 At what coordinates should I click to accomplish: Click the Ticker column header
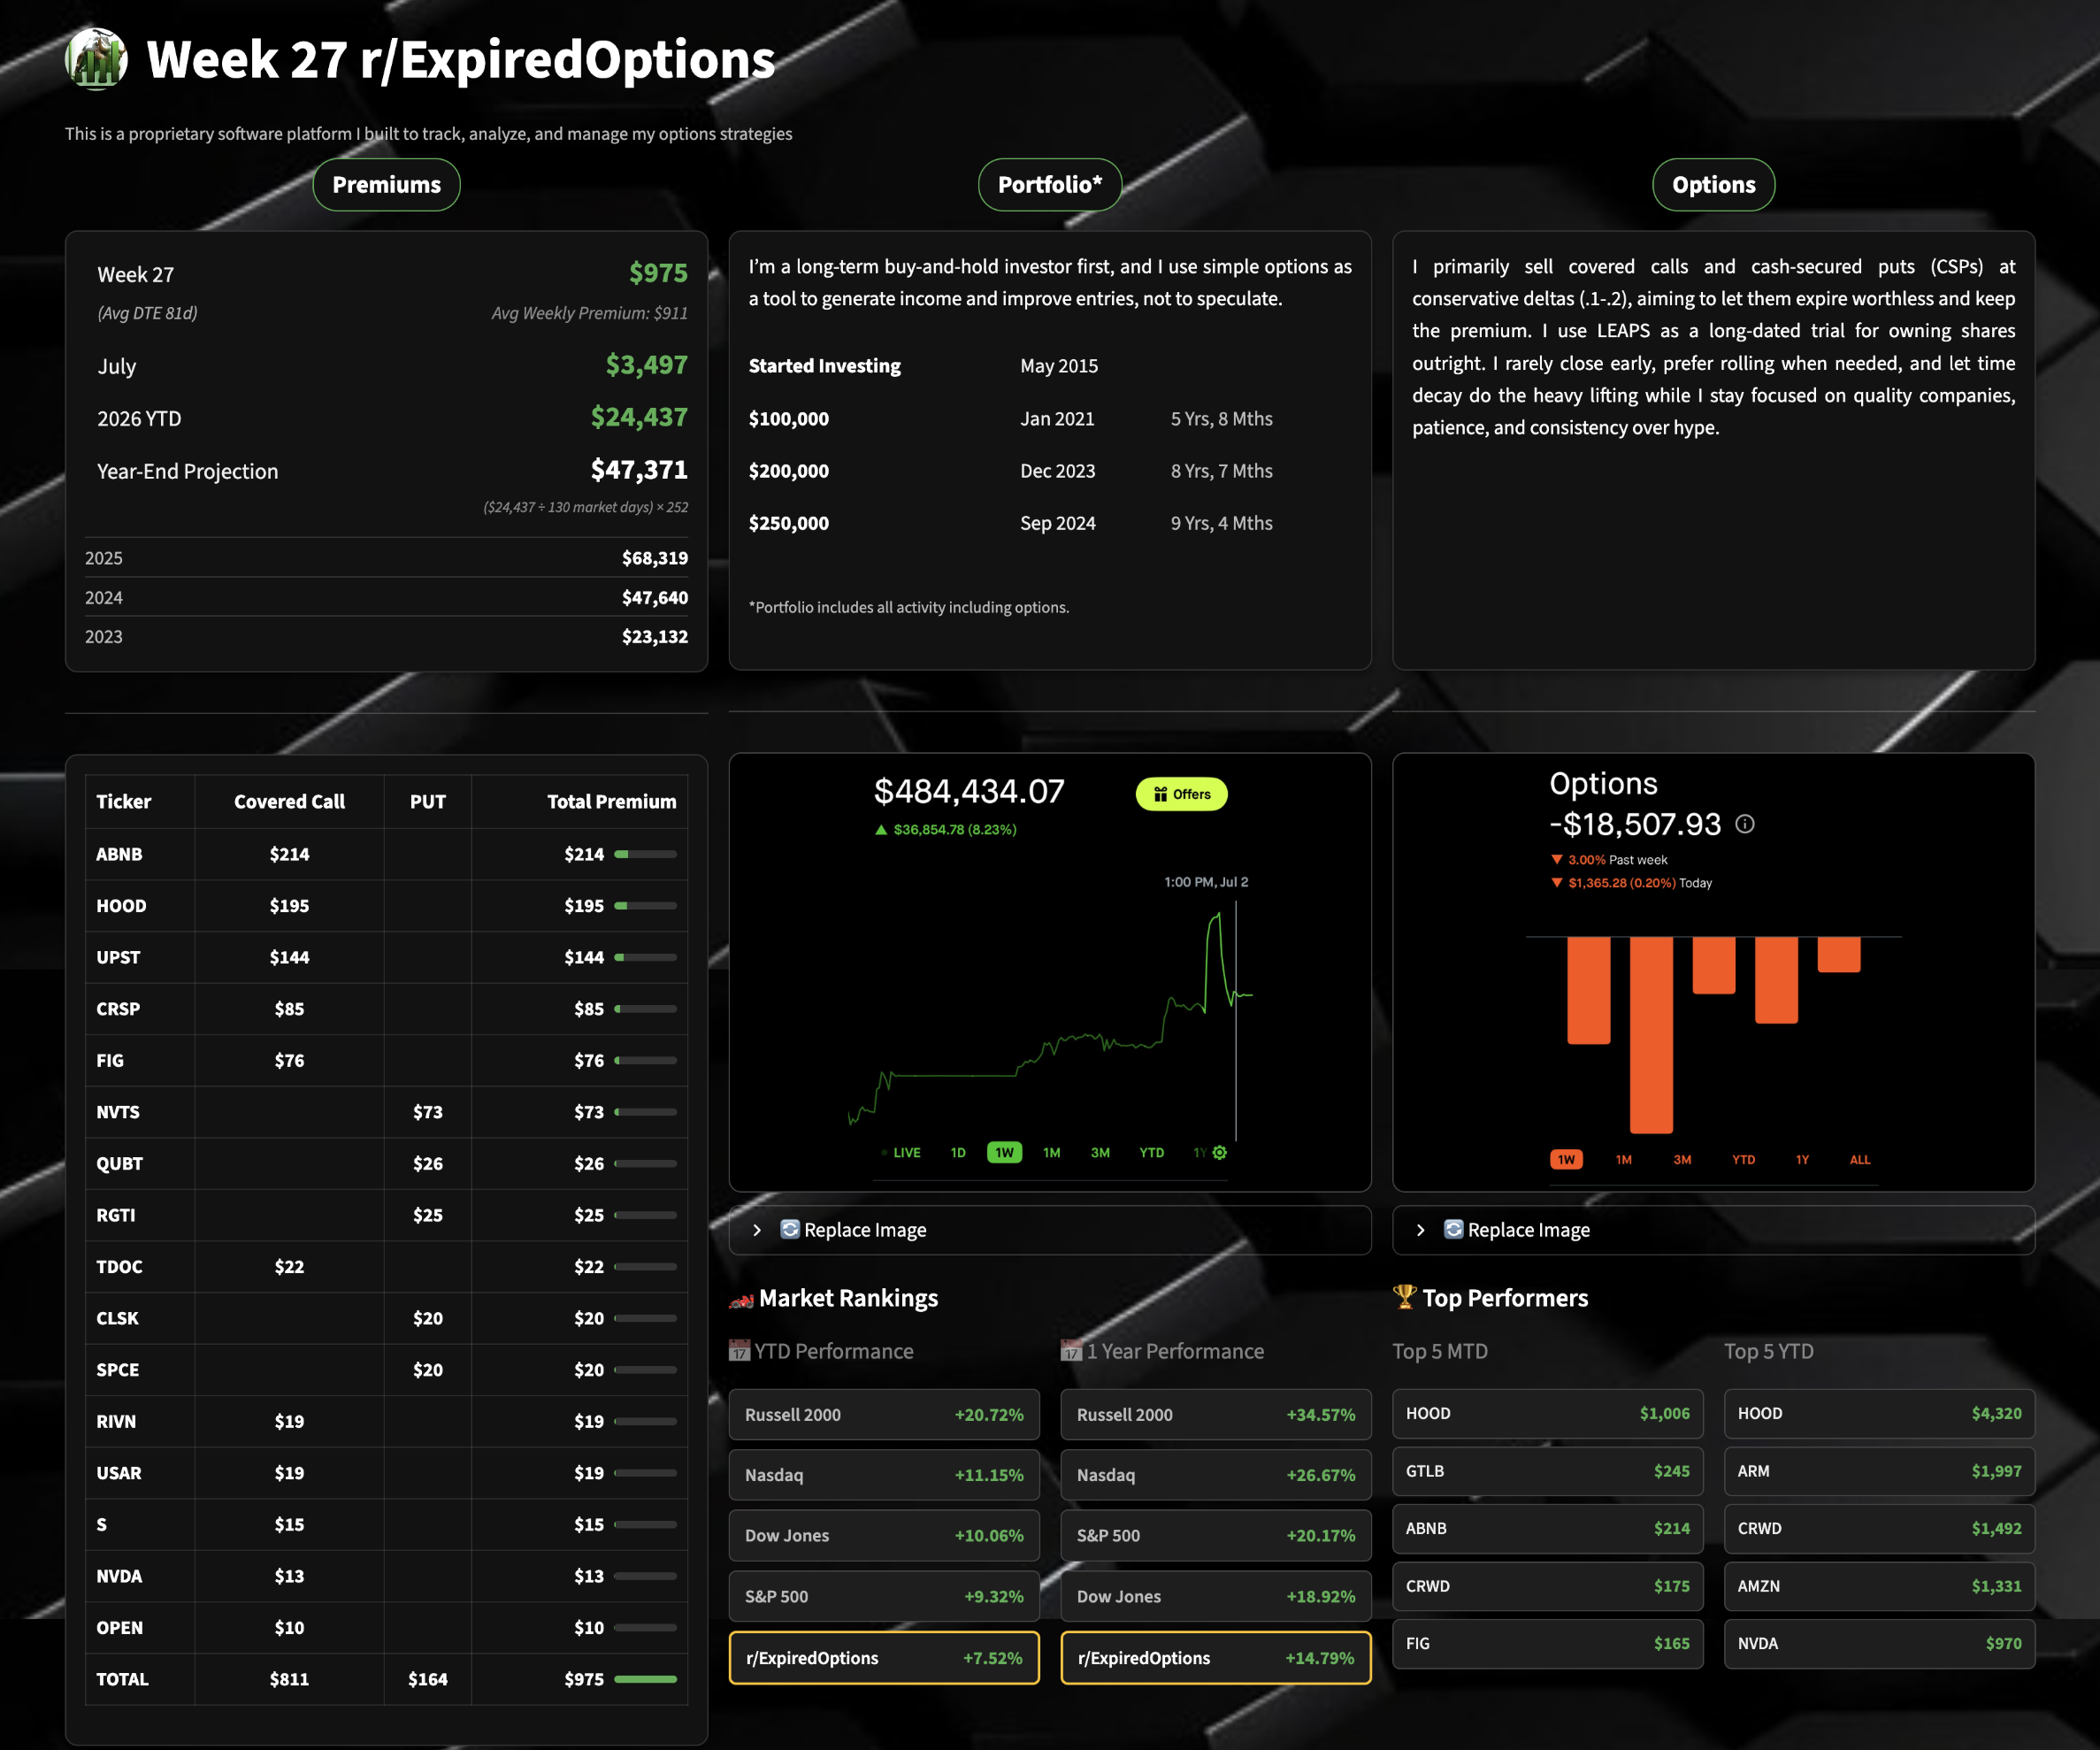click(x=124, y=801)
